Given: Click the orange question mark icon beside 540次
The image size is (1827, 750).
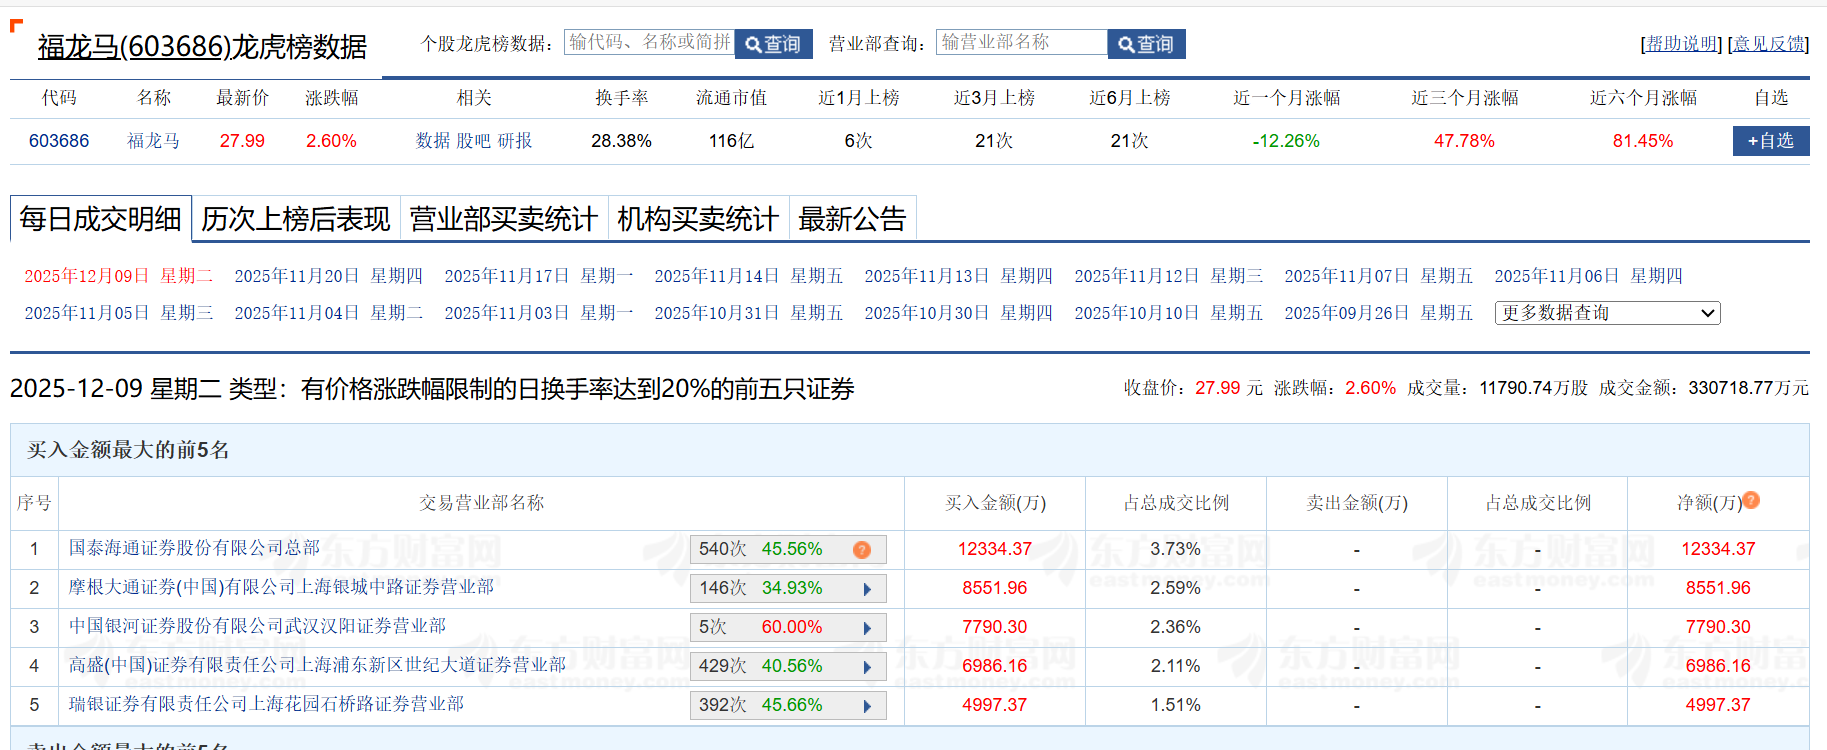Looking at the screenshot, I should click(x=861, y=550).
